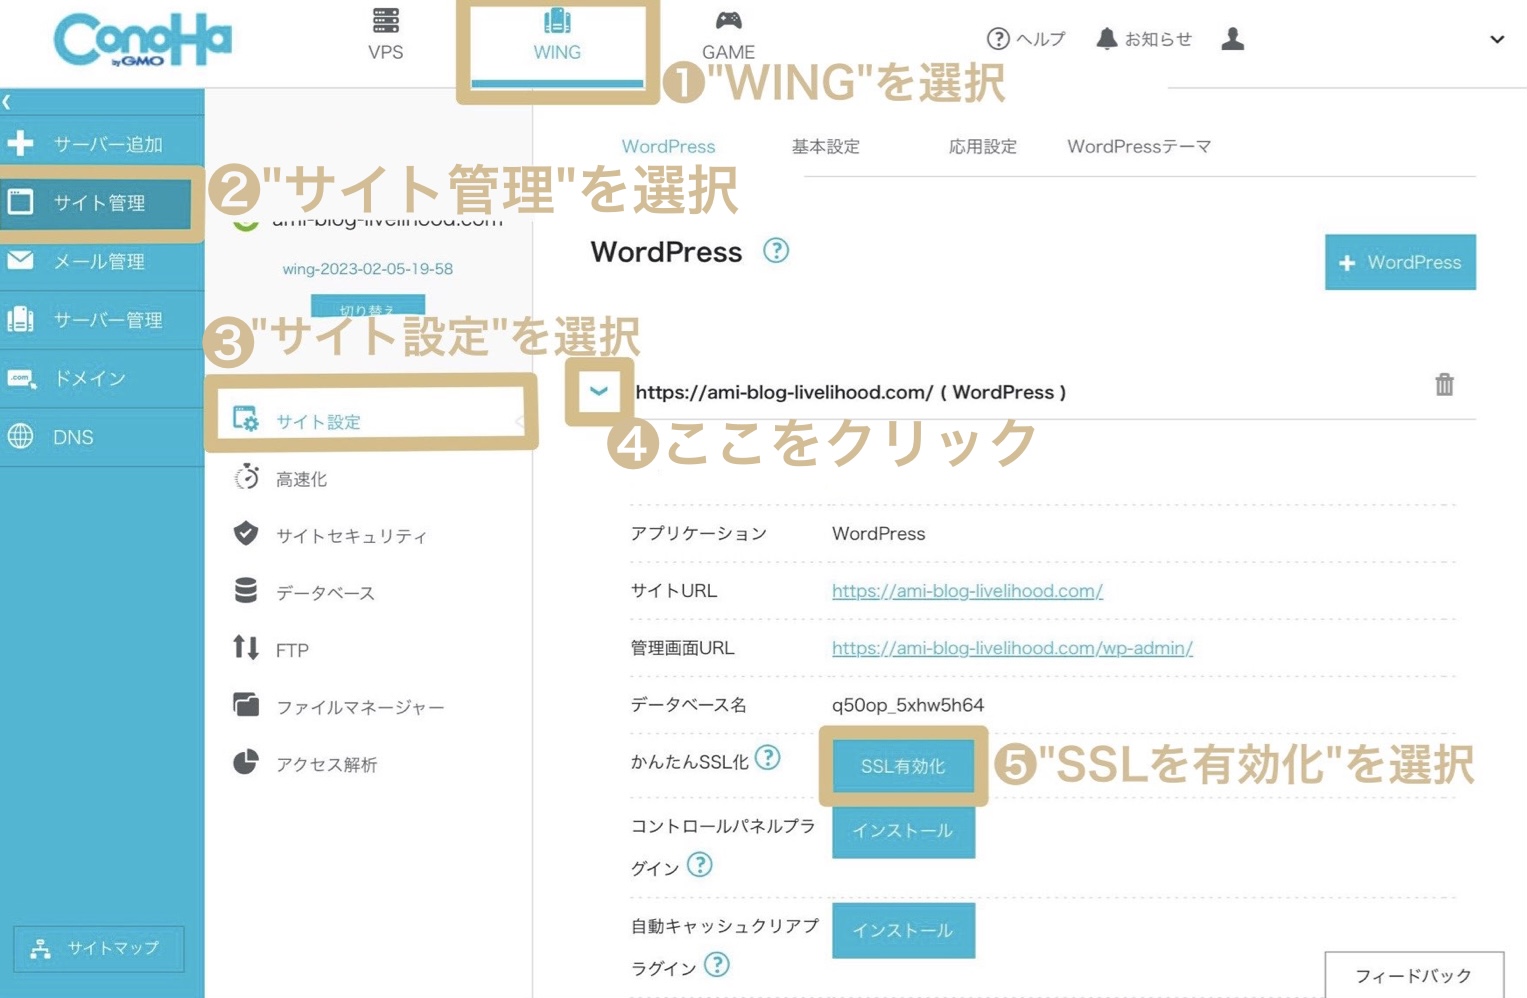The height and width of the screenshot is (998, 1527).
Task: Open the サイトURL ami-blog-livelihood.com link
Action: click(967, 591)
